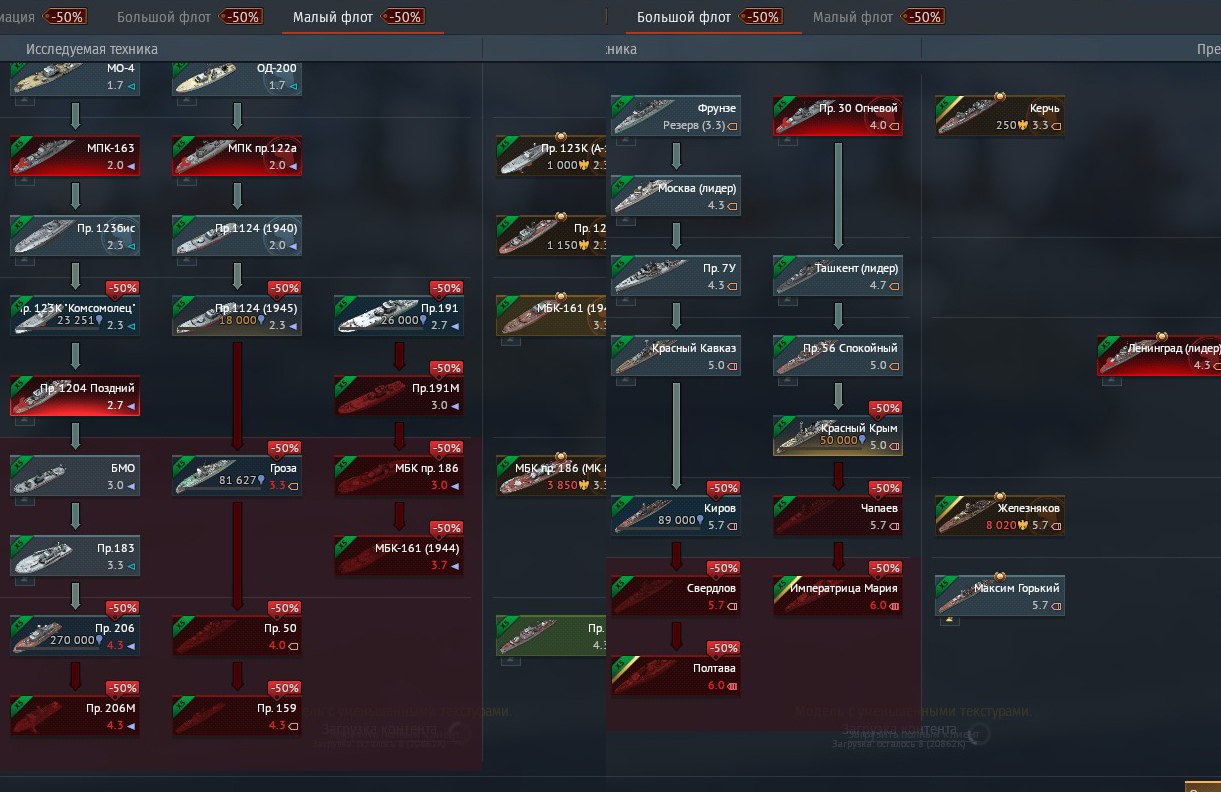
Task: Select the МПК пр.122а vehicle card
Action: coord(237,156)
